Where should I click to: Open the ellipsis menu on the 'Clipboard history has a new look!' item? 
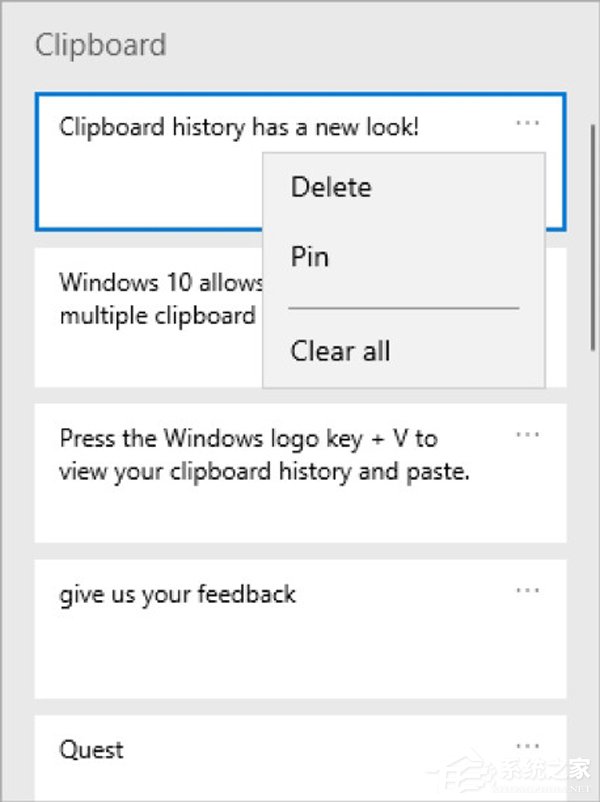pyautogui.click(x=528, y=123)
